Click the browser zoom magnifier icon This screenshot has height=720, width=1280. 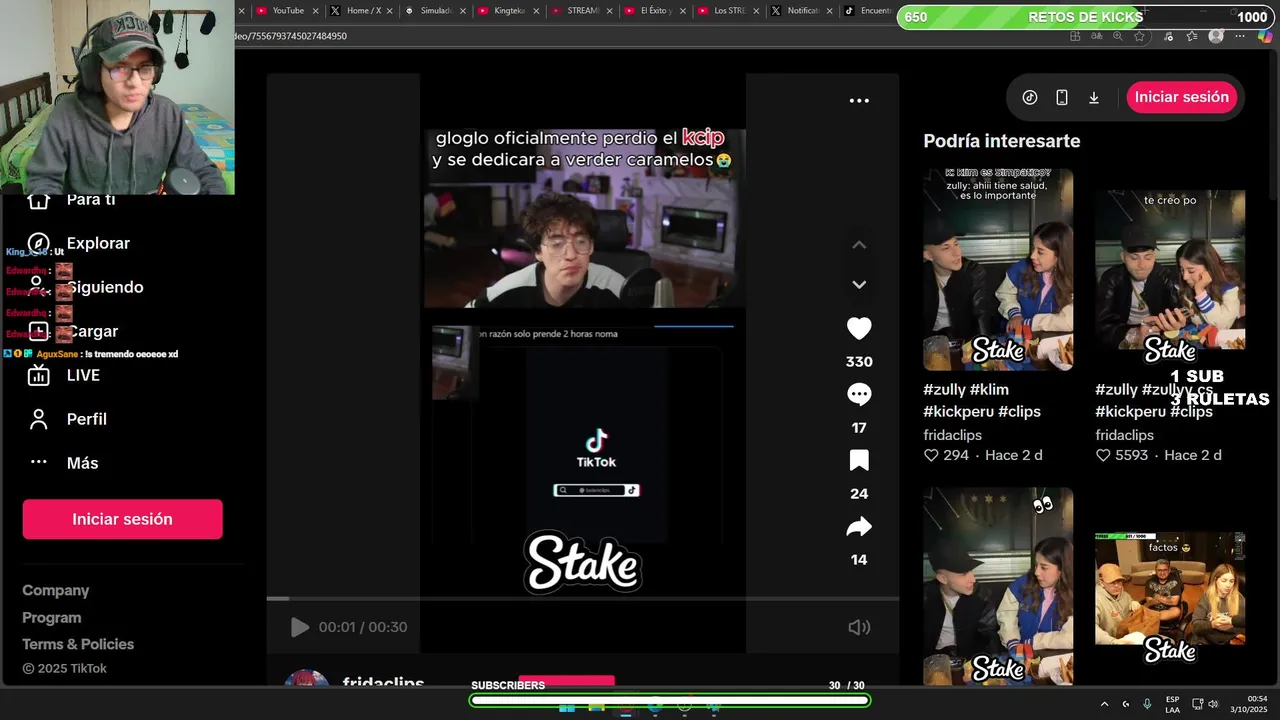(x=1117, y=36)
